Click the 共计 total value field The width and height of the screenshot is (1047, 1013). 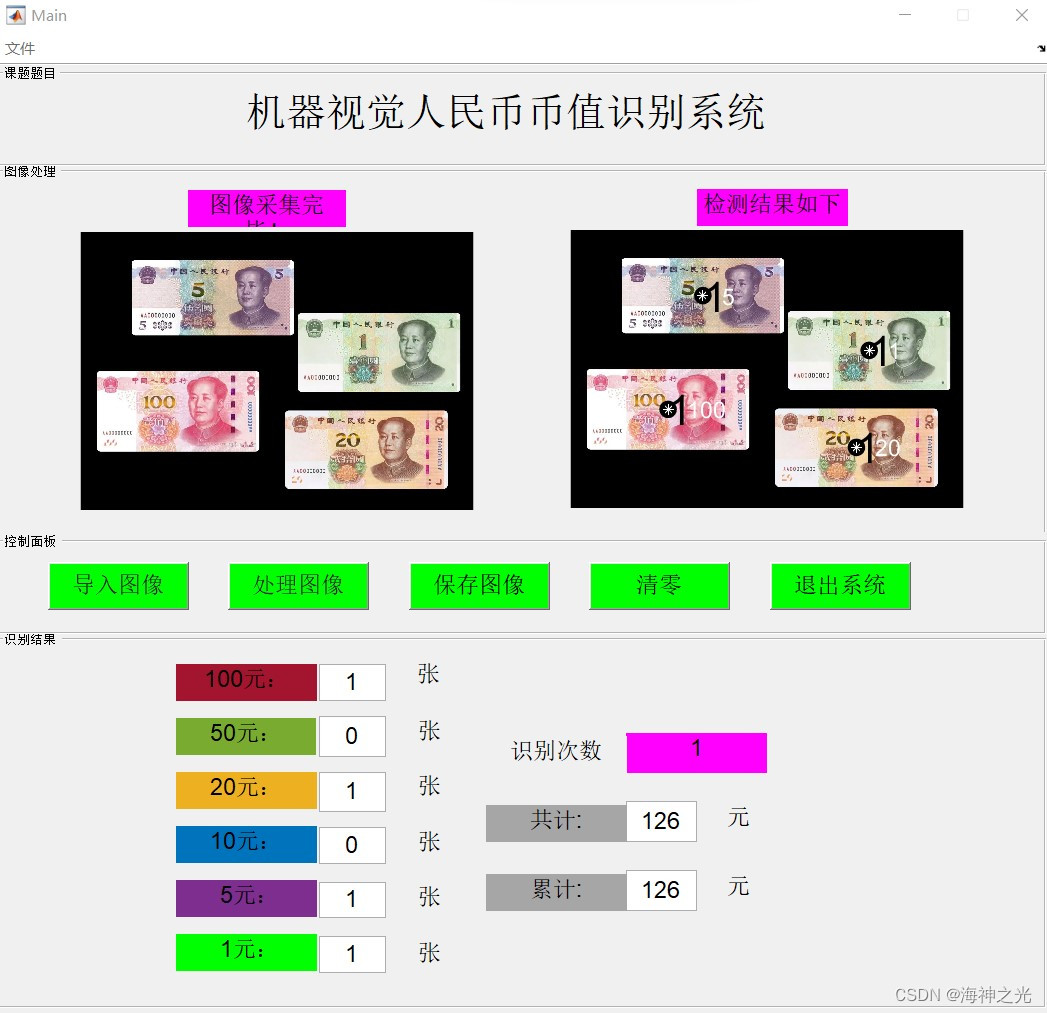pos(661,821)
